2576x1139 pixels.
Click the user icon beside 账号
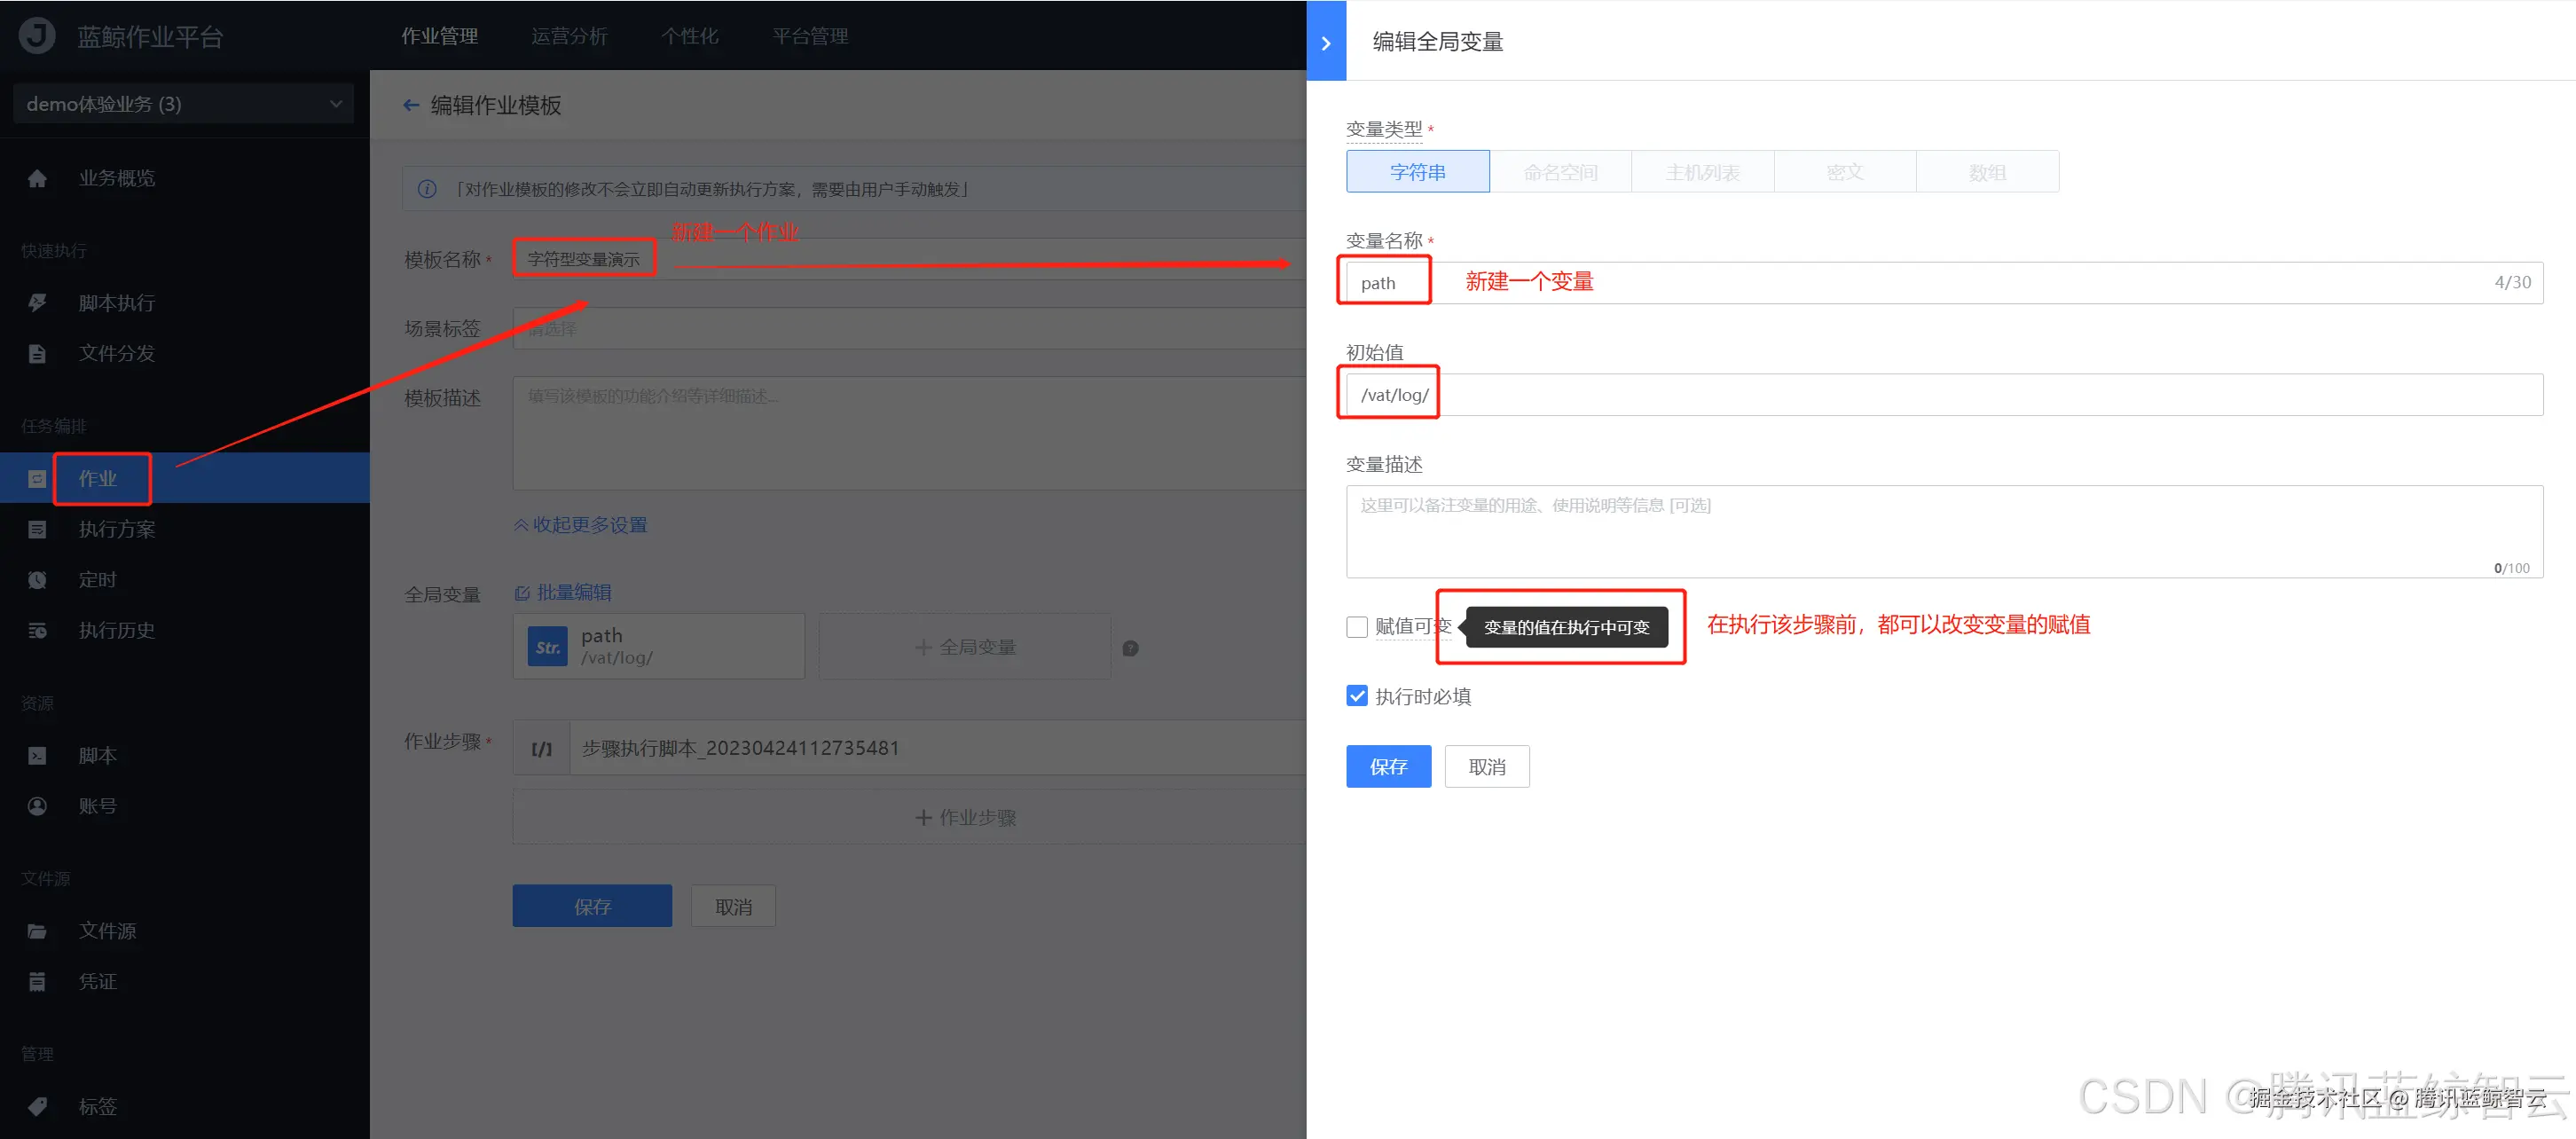point(37,806)
